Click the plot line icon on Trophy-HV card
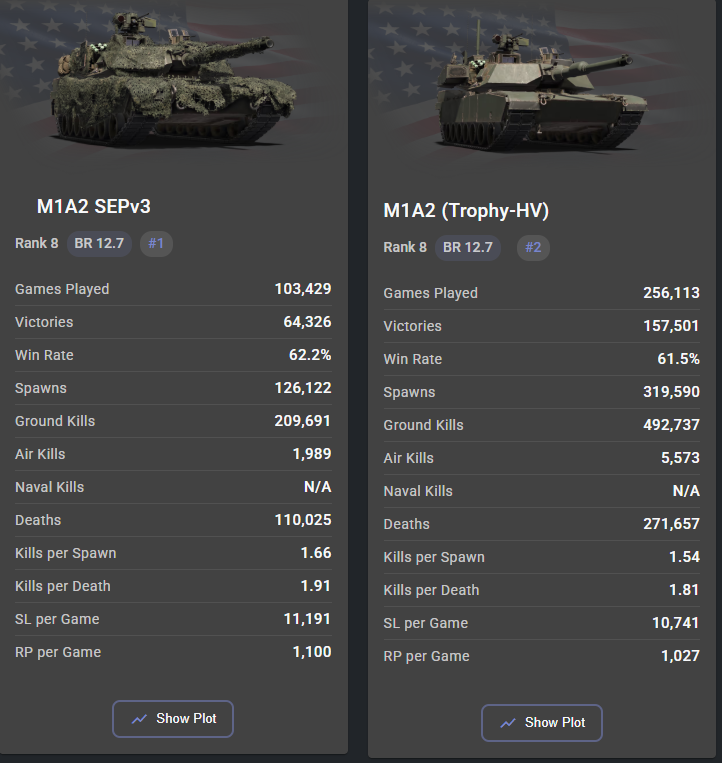This screenshot has height=763, width=722. [508, 723]
